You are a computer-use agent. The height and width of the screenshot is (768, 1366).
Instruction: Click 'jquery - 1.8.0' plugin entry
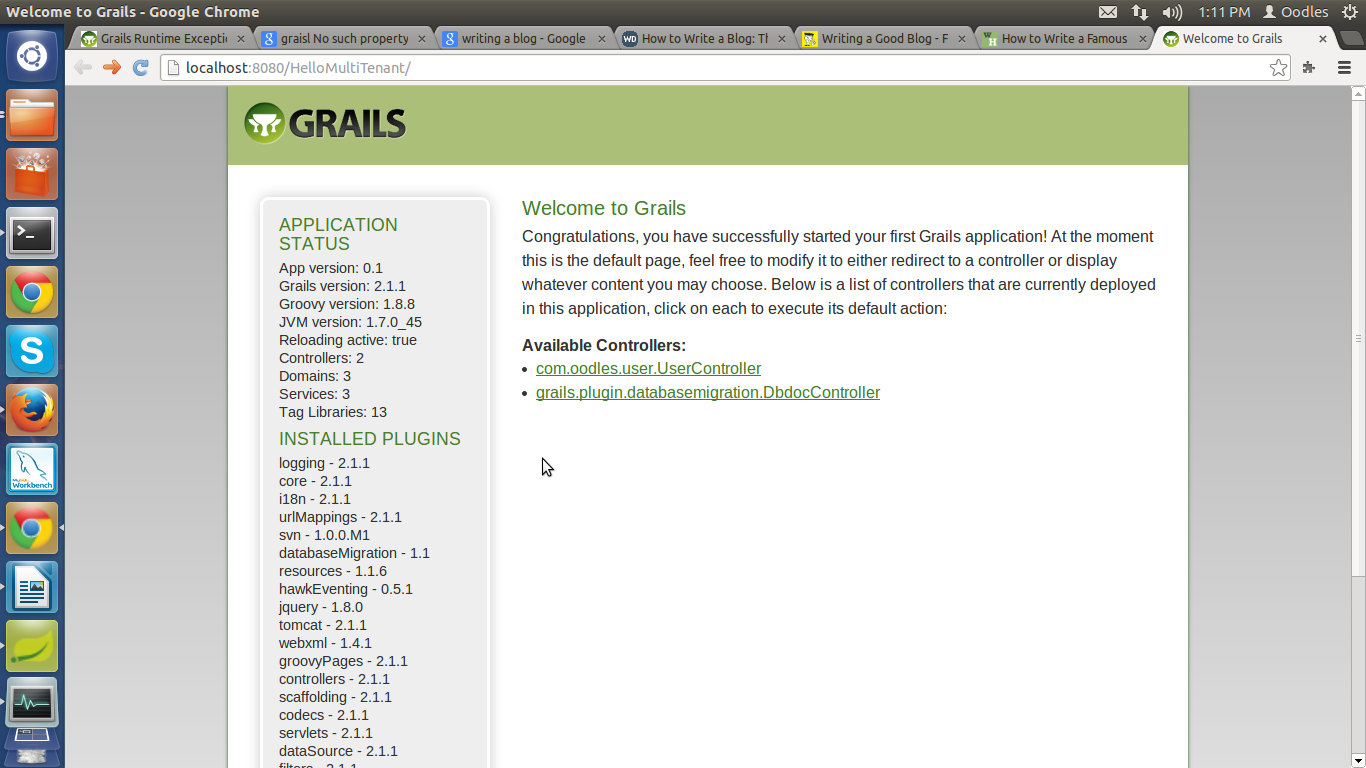click(x=321, y=607)
